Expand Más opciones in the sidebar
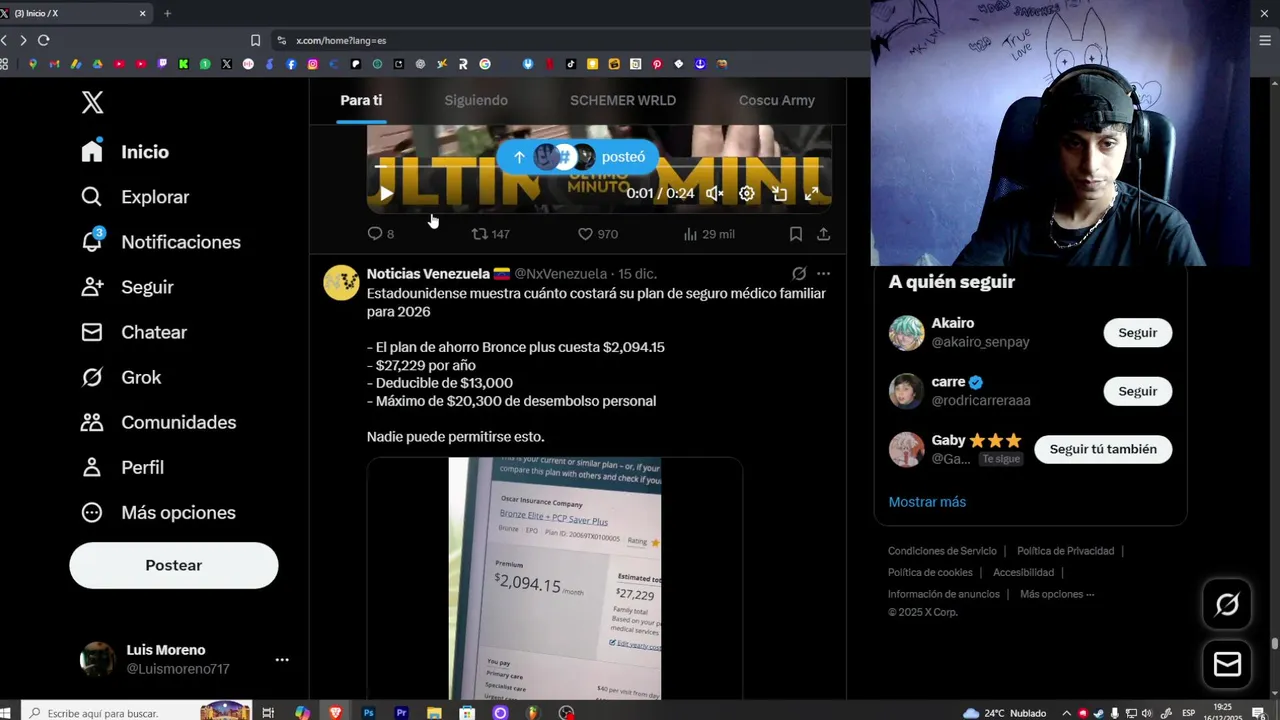Screen dimensions: 1280x720 pyautogui.click(x=160, y=512)
